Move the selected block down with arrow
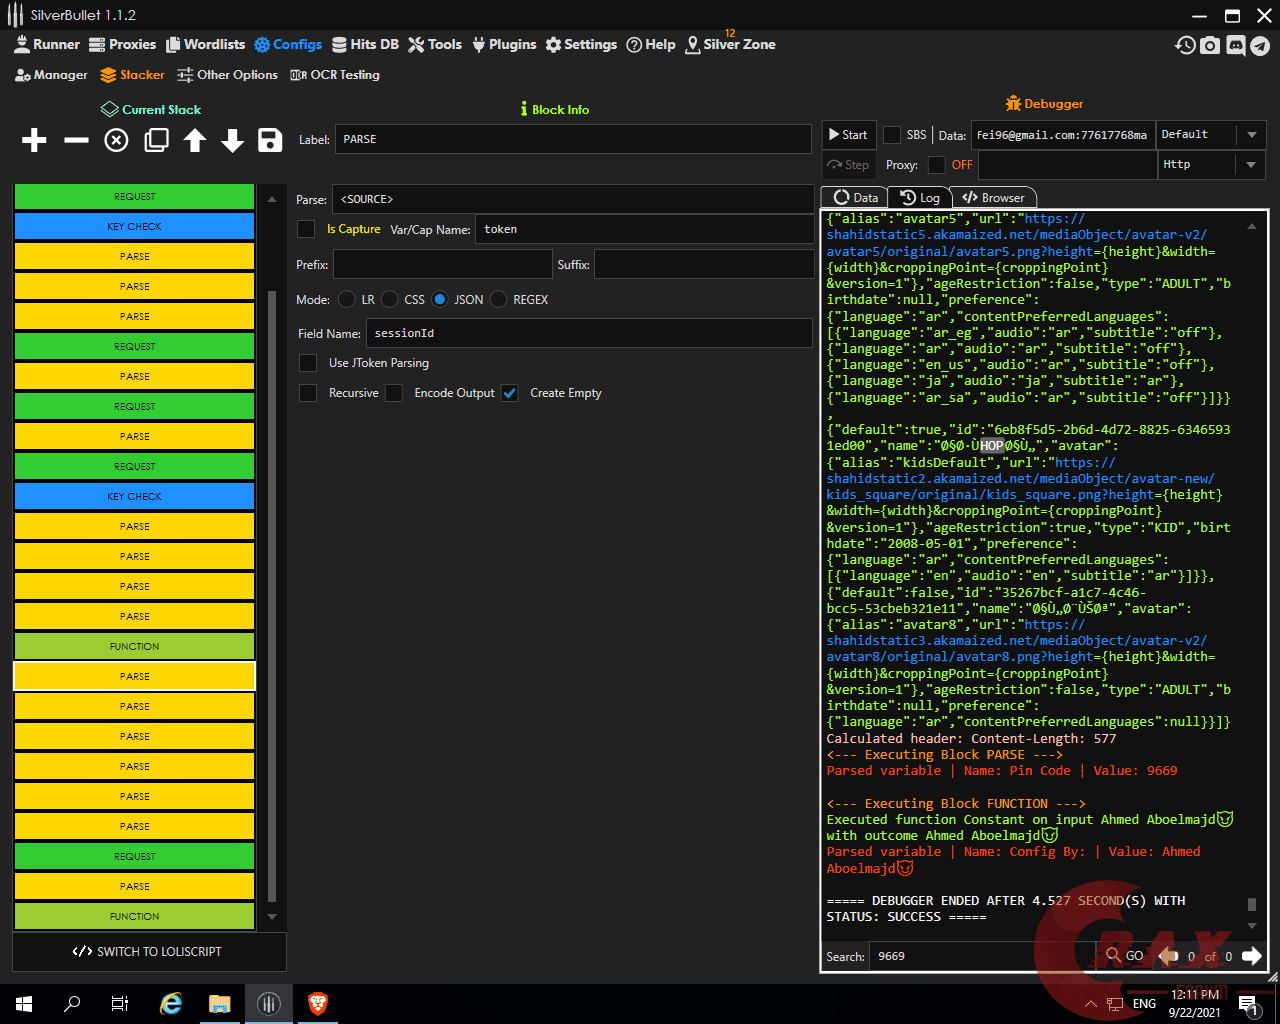The width and height of the screenshot is (1280, 1024). [x=232, y=140]
